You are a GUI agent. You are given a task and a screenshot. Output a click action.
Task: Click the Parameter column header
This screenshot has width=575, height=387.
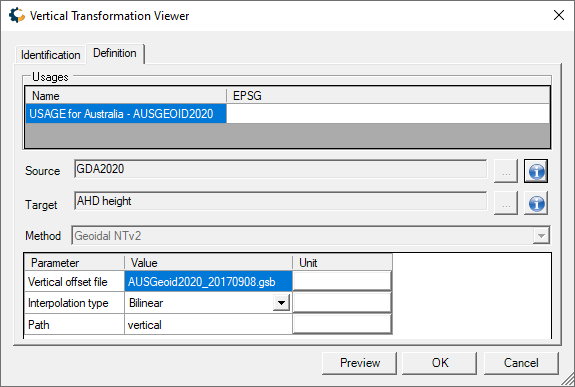click(74, 263)
